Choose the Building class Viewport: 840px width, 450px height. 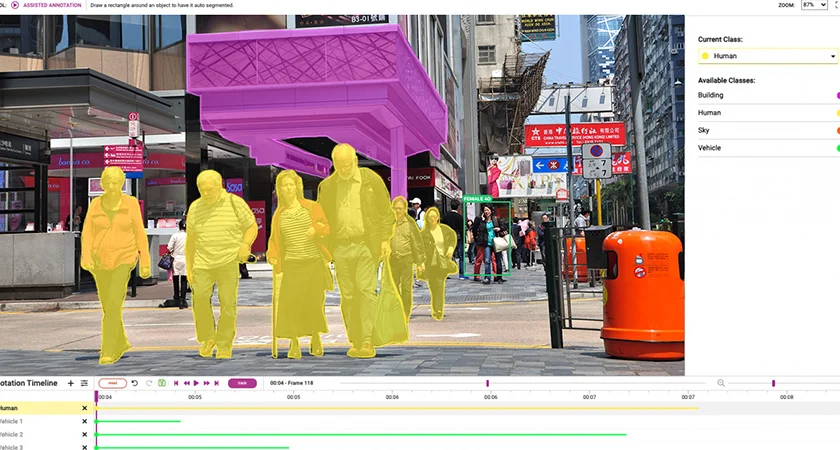click(x=768, y=95)
